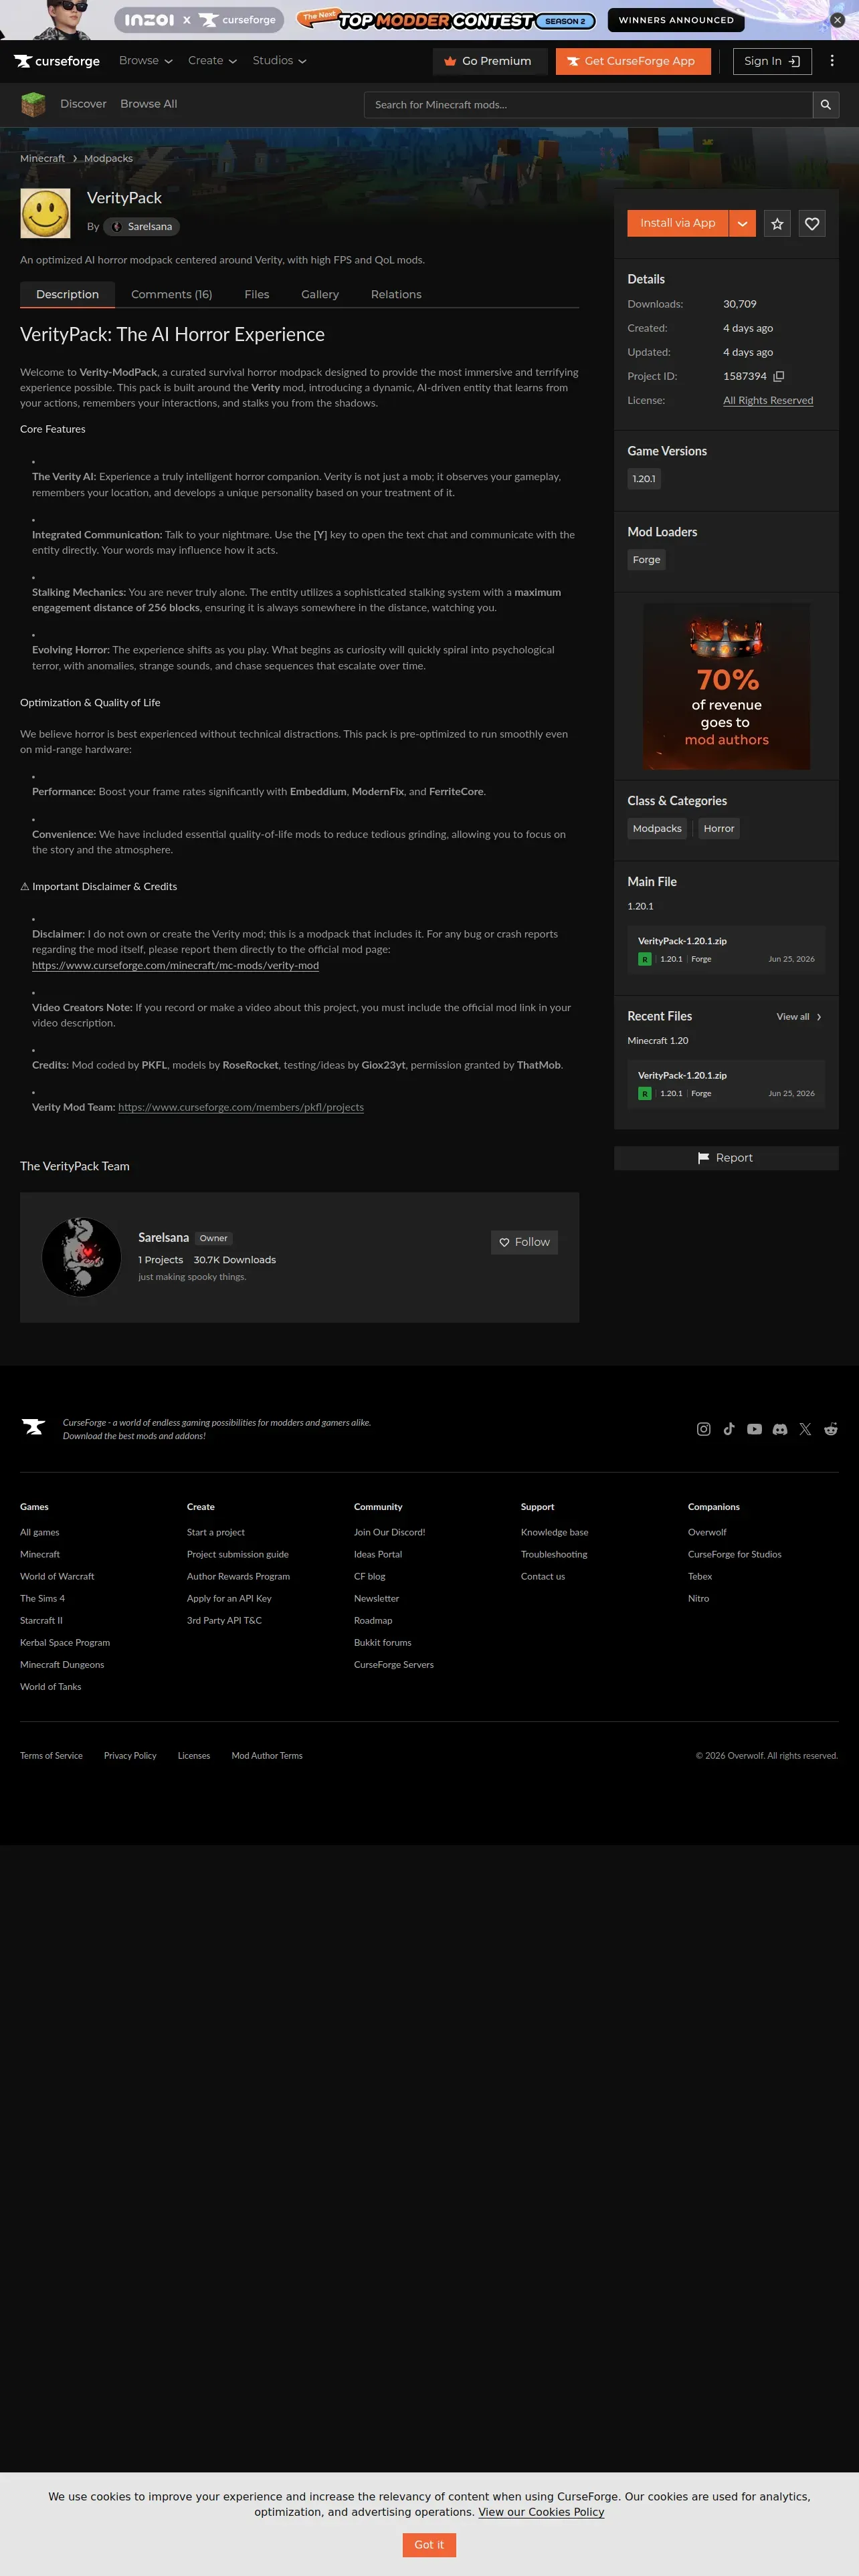859x2576 pixels.
Task: Close the top banner advertisement
Action: (x=838, y=20)
